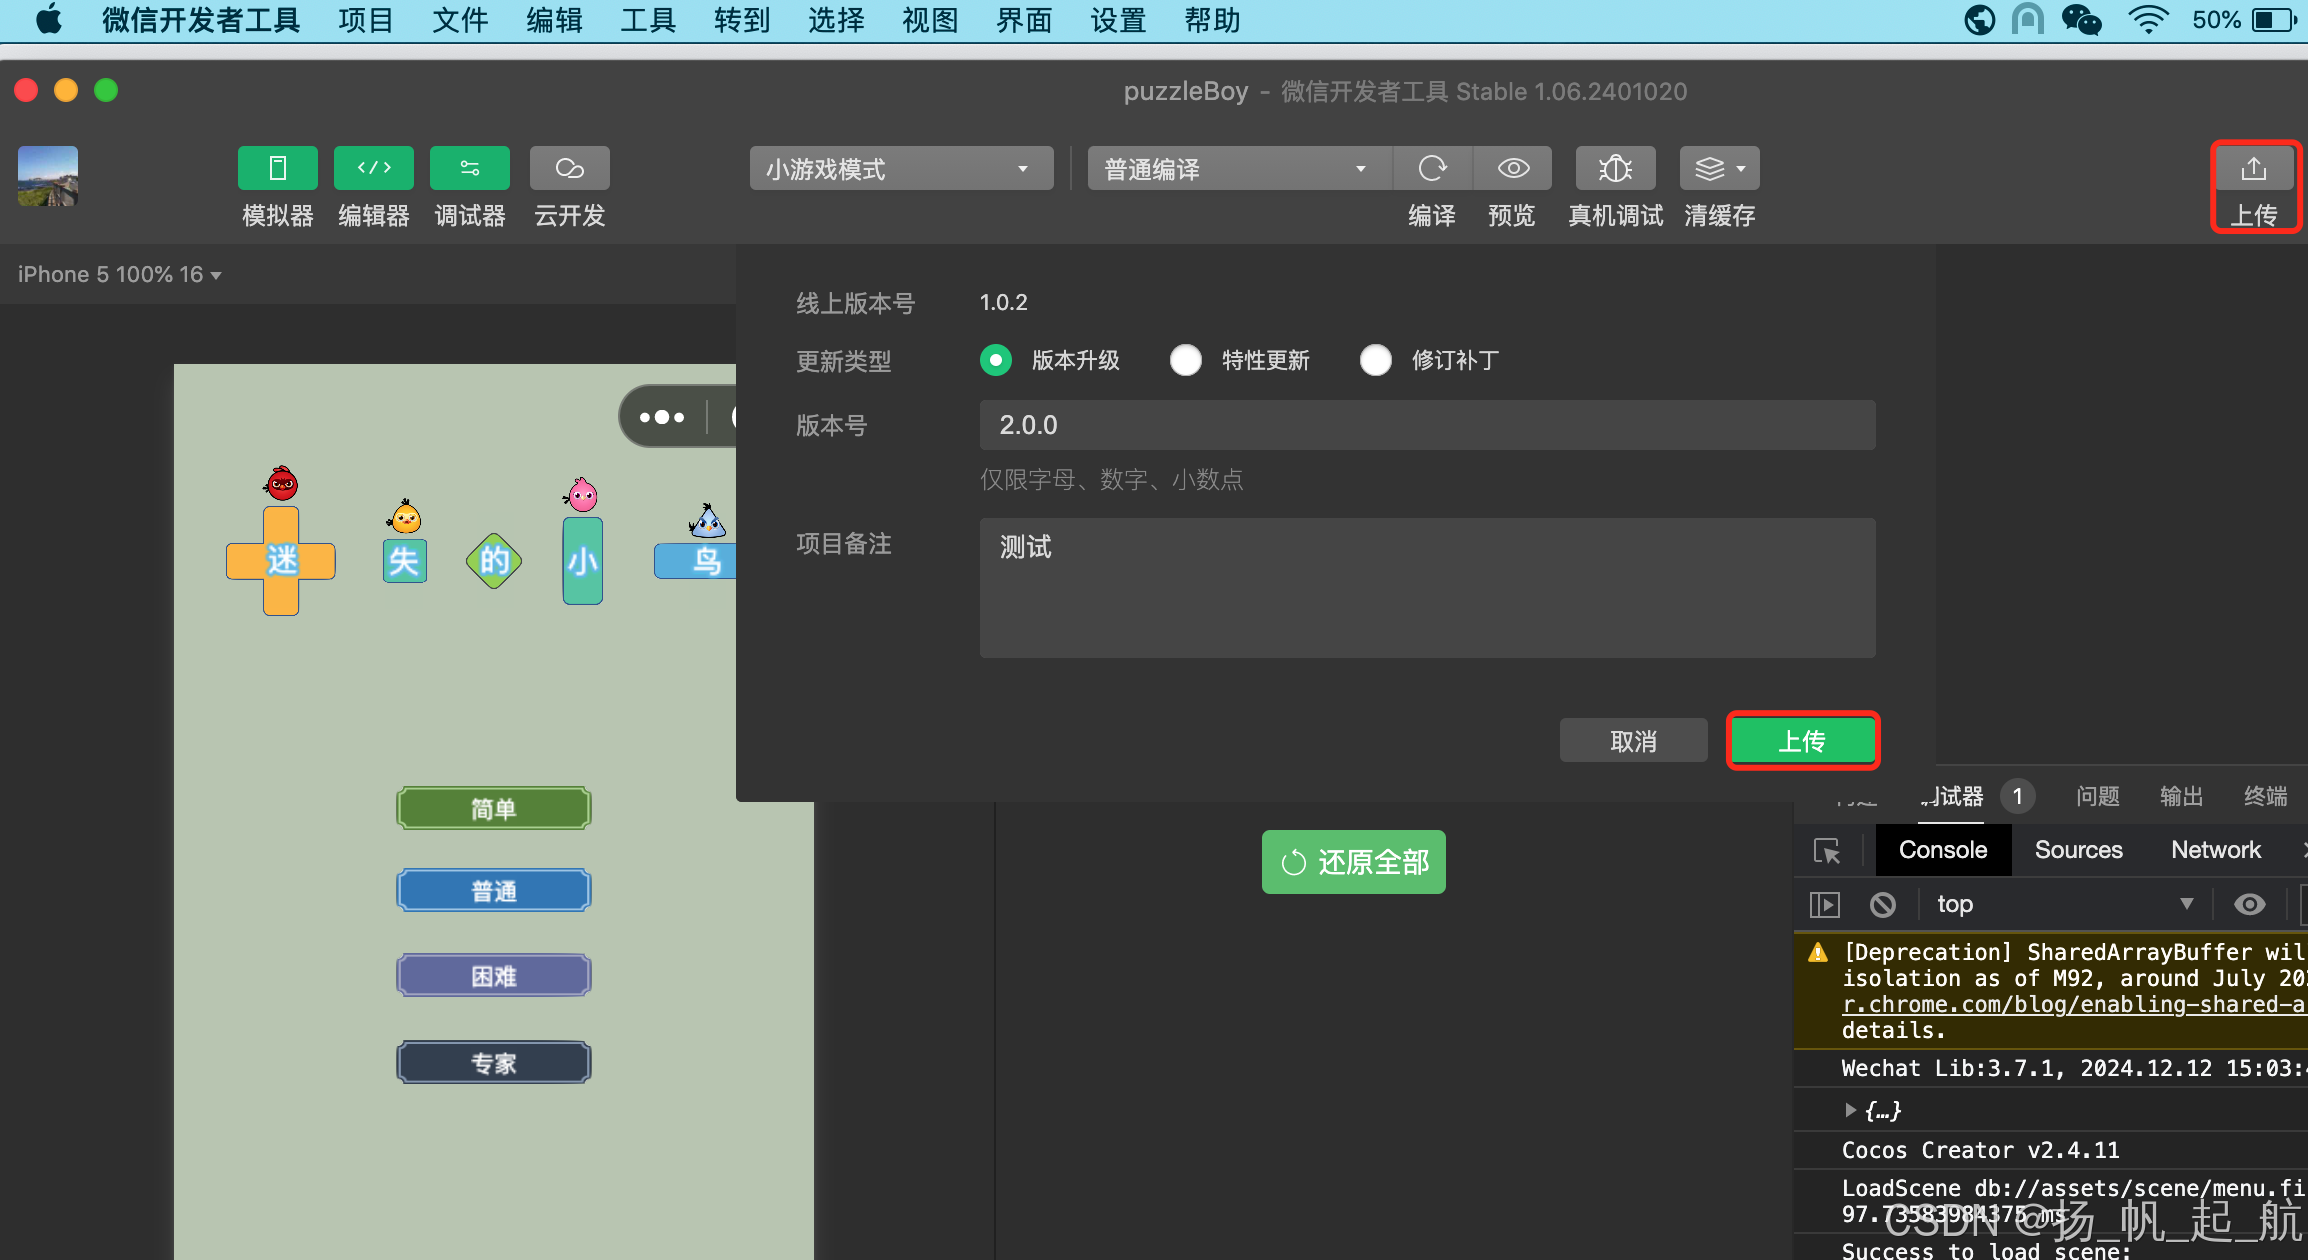This screenshot has width=2308, height=1260.
Task: Select the 版本升级 update type
Action: tap(996, 360)
